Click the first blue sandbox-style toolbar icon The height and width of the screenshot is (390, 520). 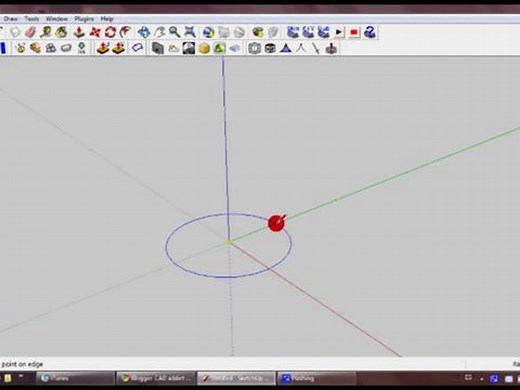coord(293,32)
